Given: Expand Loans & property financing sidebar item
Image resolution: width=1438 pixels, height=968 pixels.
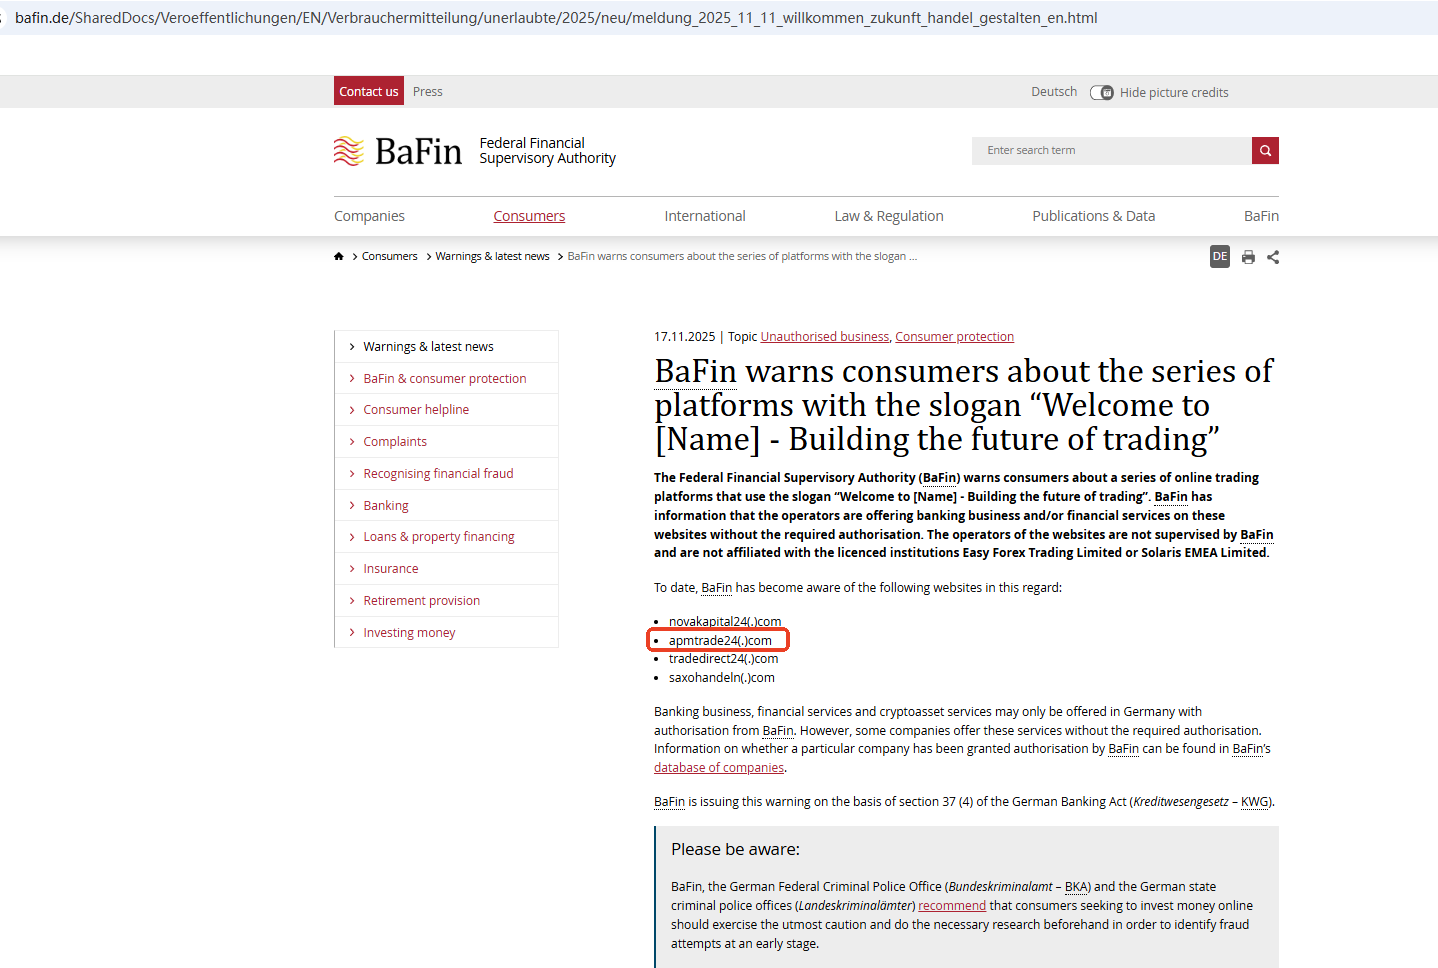Looking at the screenshot, I should (x=446, y=537).
